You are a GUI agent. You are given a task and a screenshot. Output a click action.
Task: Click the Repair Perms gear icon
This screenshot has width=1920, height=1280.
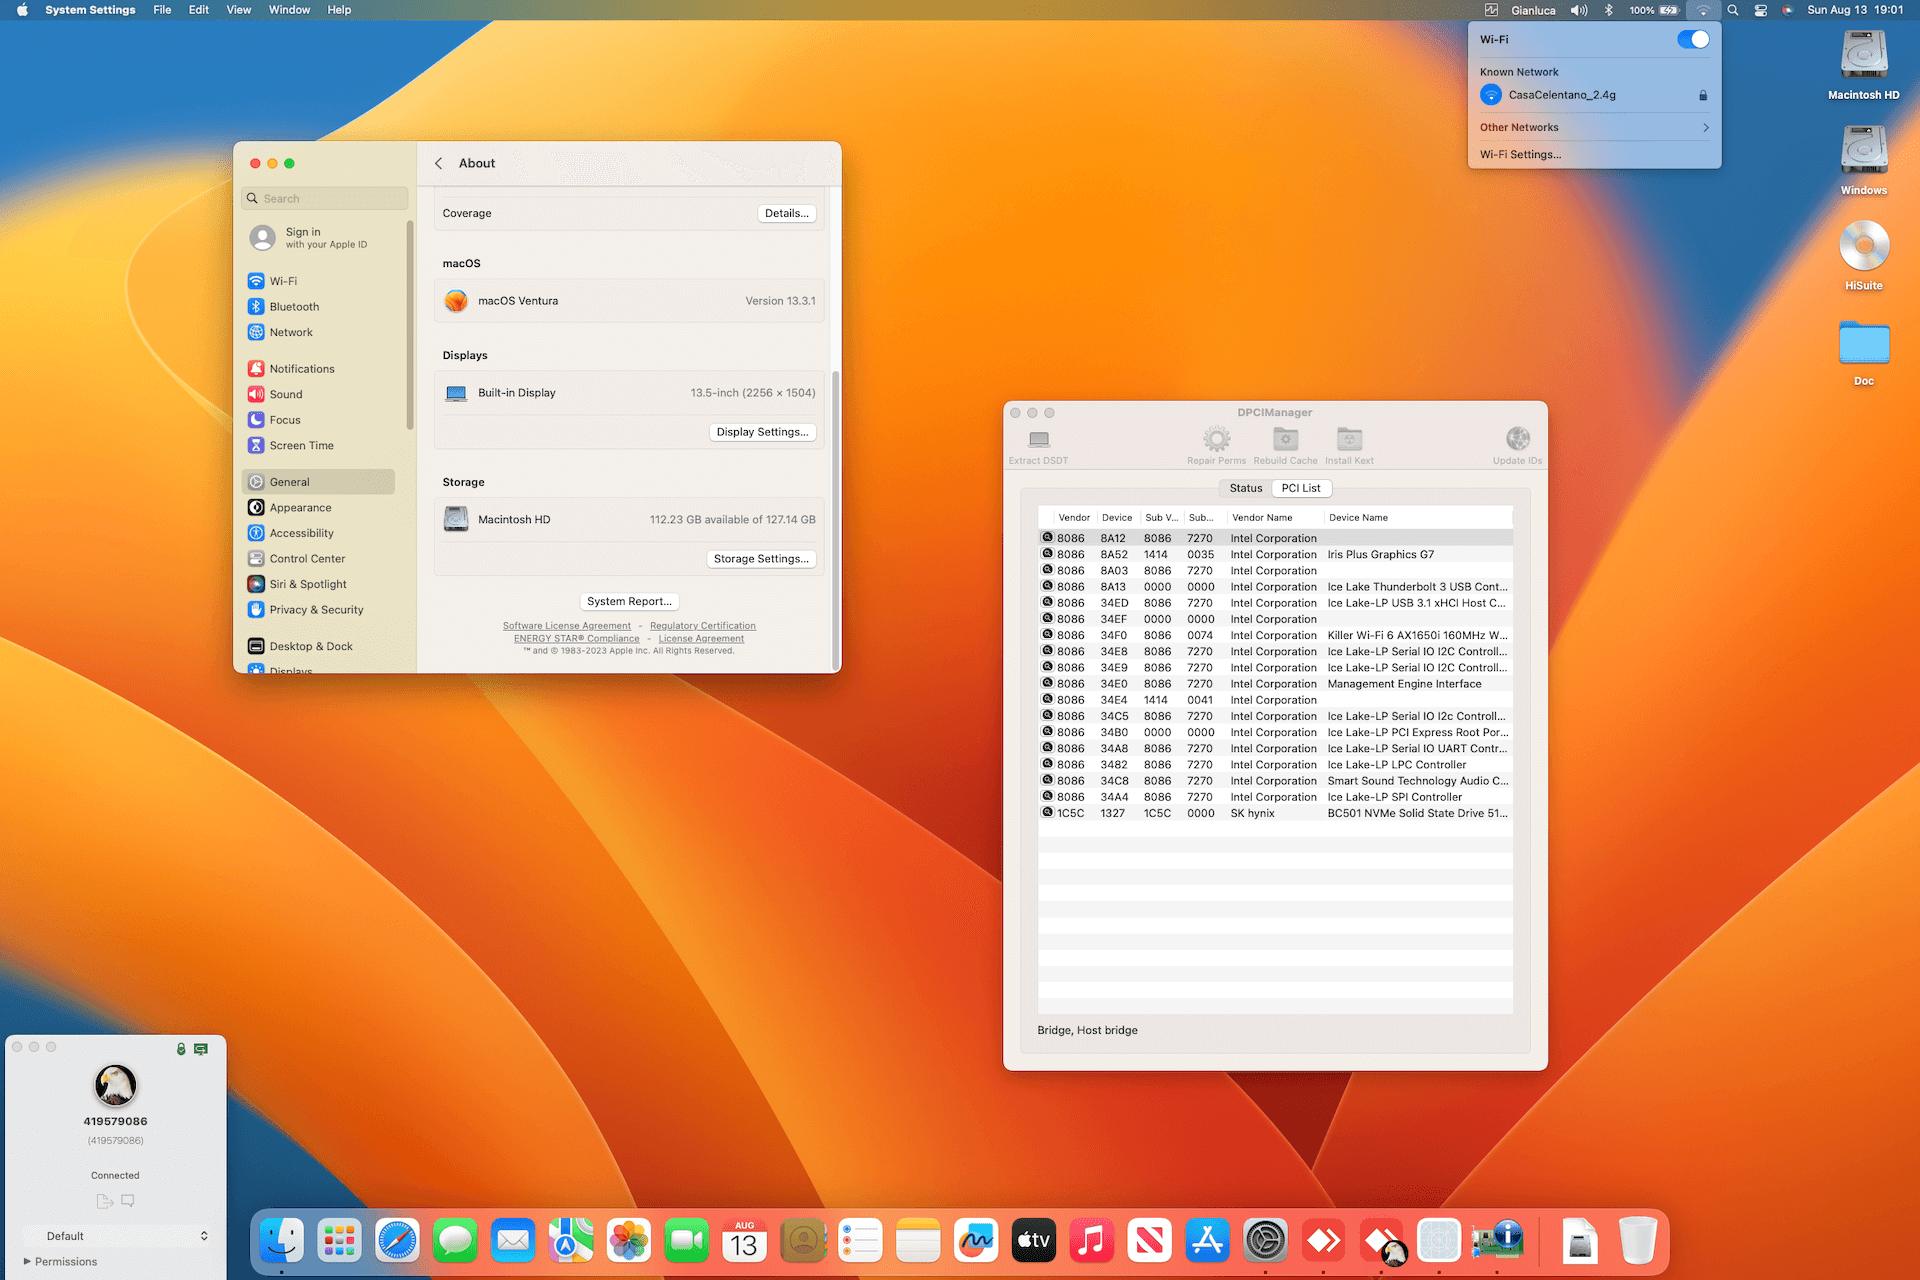coord(1216,440)
